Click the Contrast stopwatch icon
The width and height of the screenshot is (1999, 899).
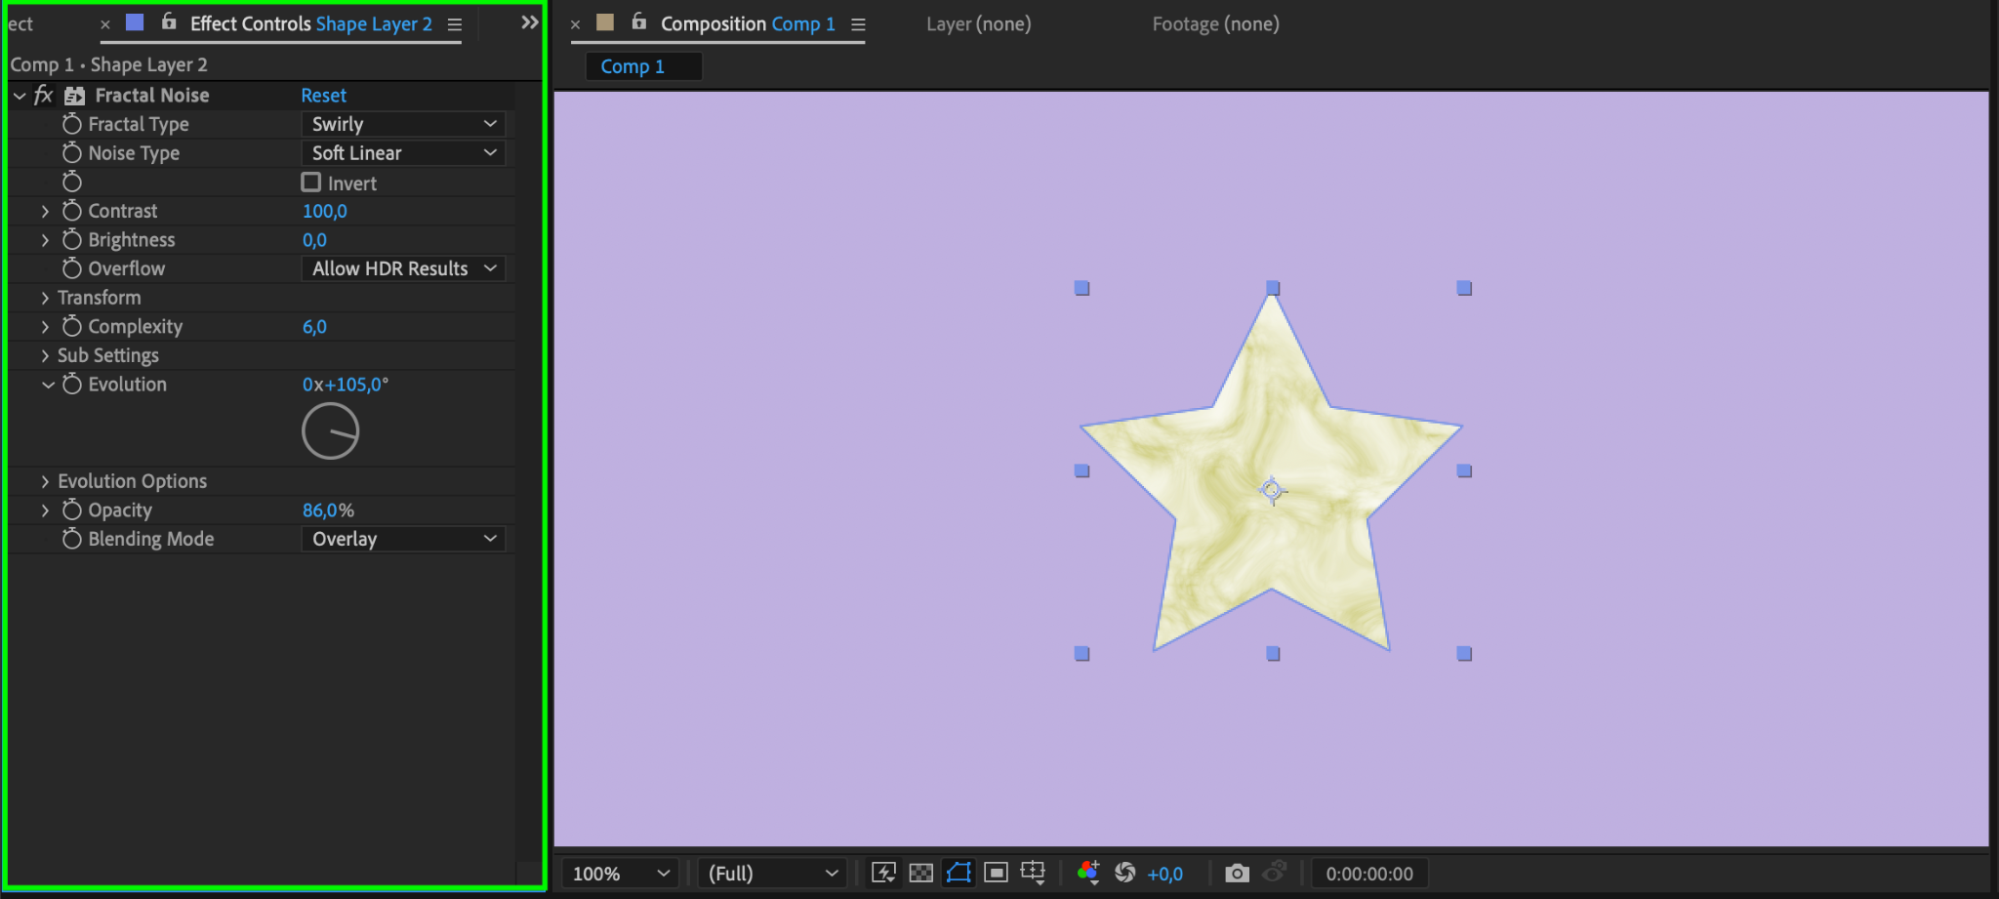pyautogui.click(x=72, y=211)
